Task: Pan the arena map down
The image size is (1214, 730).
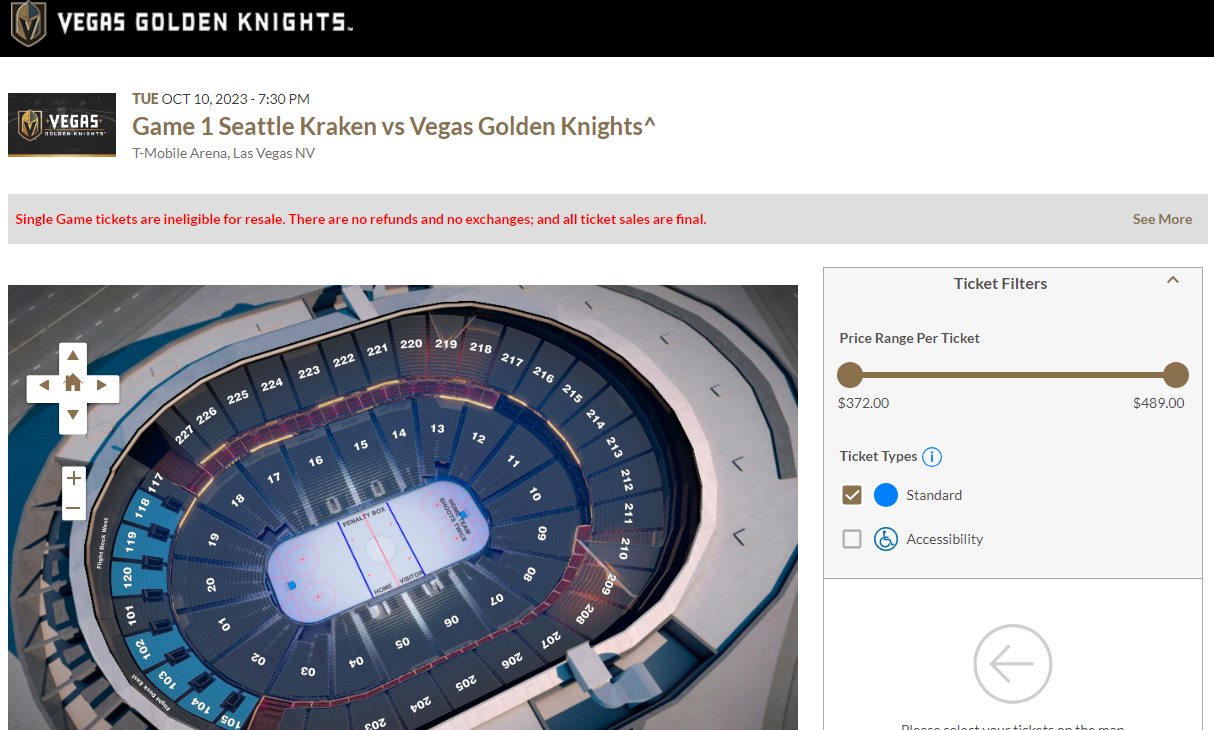Action: [x=73, y=414]
